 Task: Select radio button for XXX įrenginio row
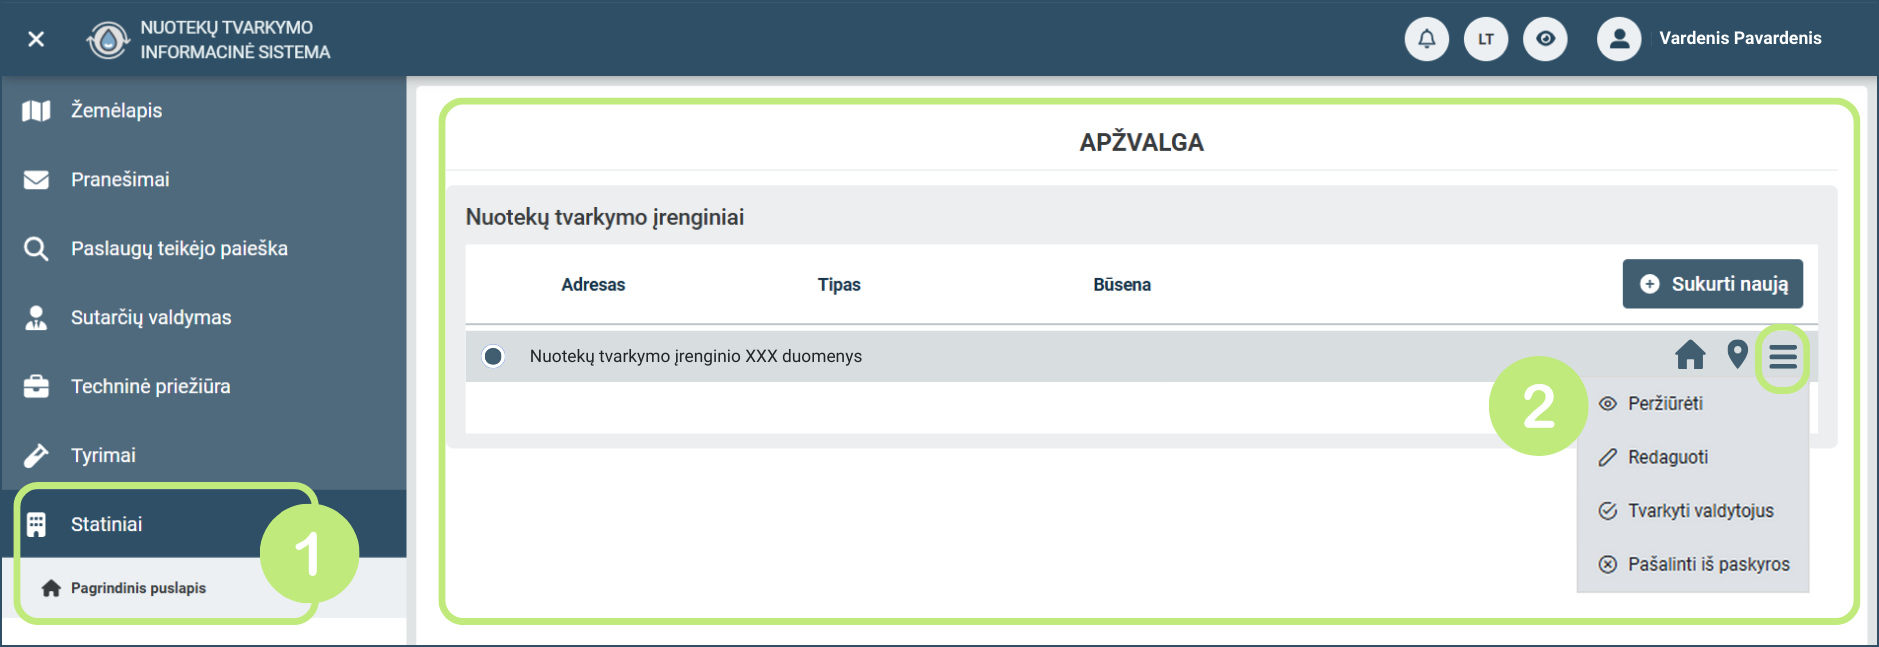tap(493, 356)
